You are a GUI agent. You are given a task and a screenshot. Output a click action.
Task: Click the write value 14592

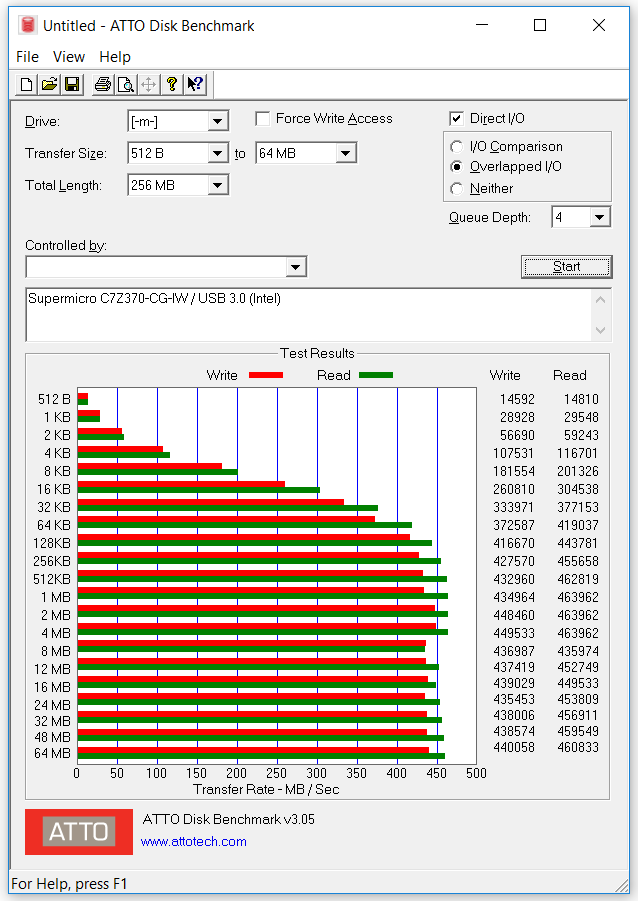(517, 399)
